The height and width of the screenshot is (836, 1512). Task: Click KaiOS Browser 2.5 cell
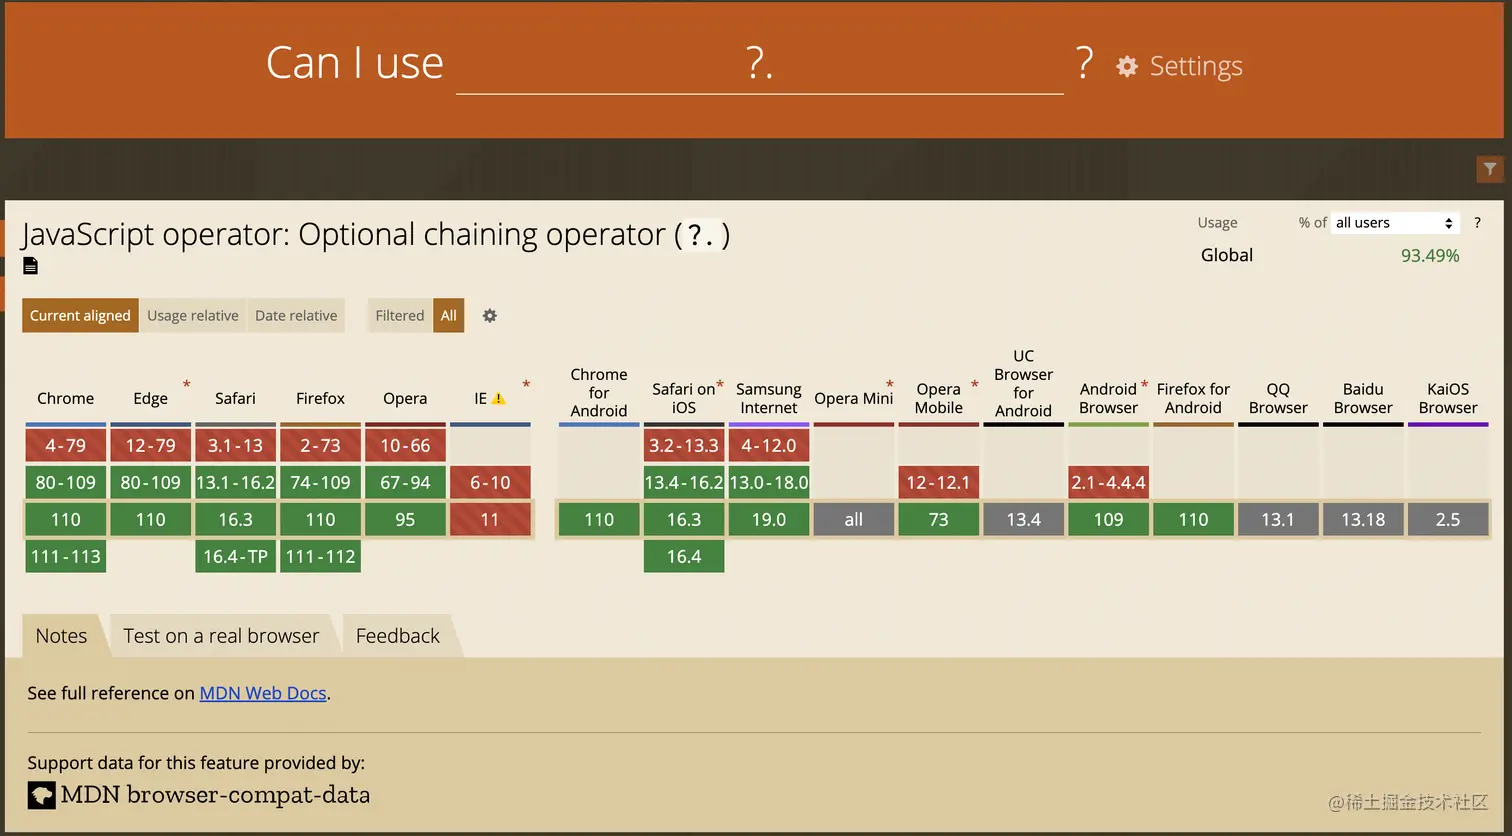click(1448, 519)
